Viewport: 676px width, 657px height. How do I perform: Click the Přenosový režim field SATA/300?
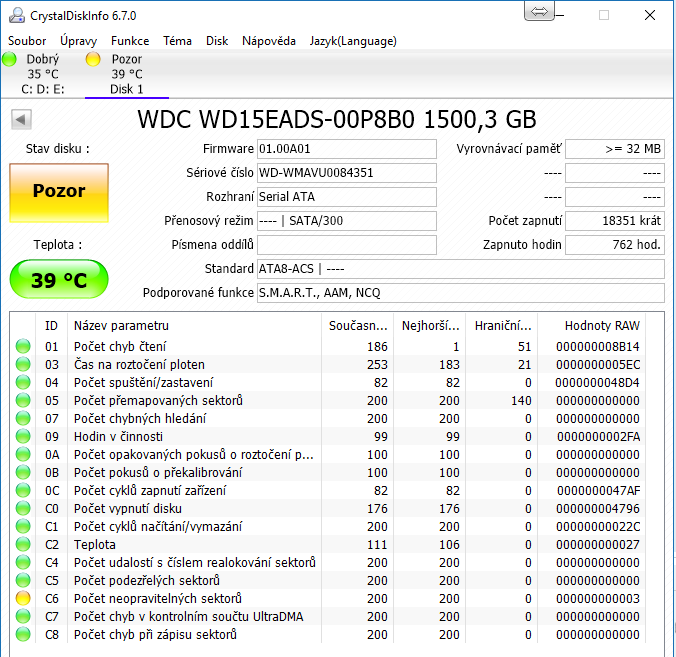click(347, 221)
